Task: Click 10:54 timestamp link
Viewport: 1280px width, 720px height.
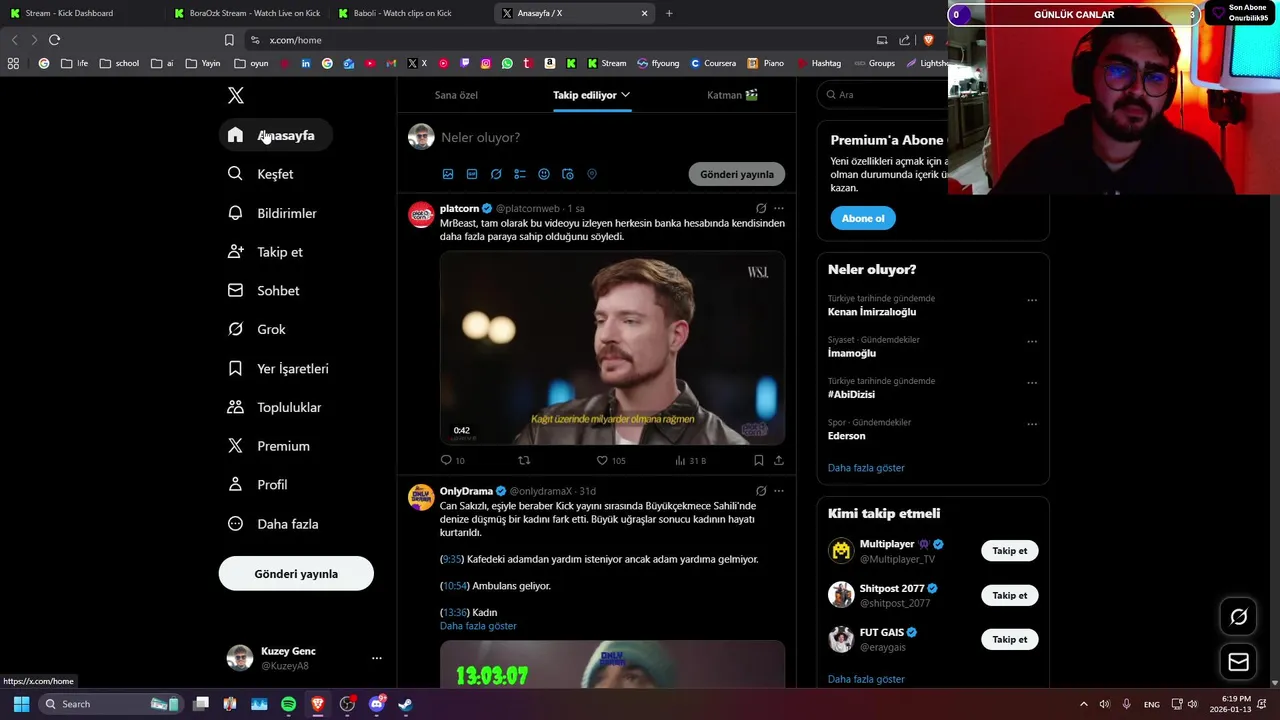Action: click(455, 586)
